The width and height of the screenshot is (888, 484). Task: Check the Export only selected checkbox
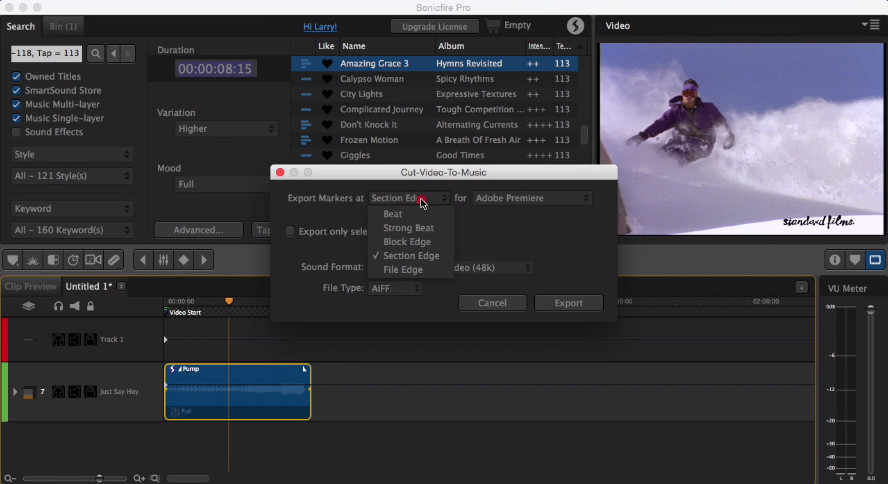tap(290, 231)
